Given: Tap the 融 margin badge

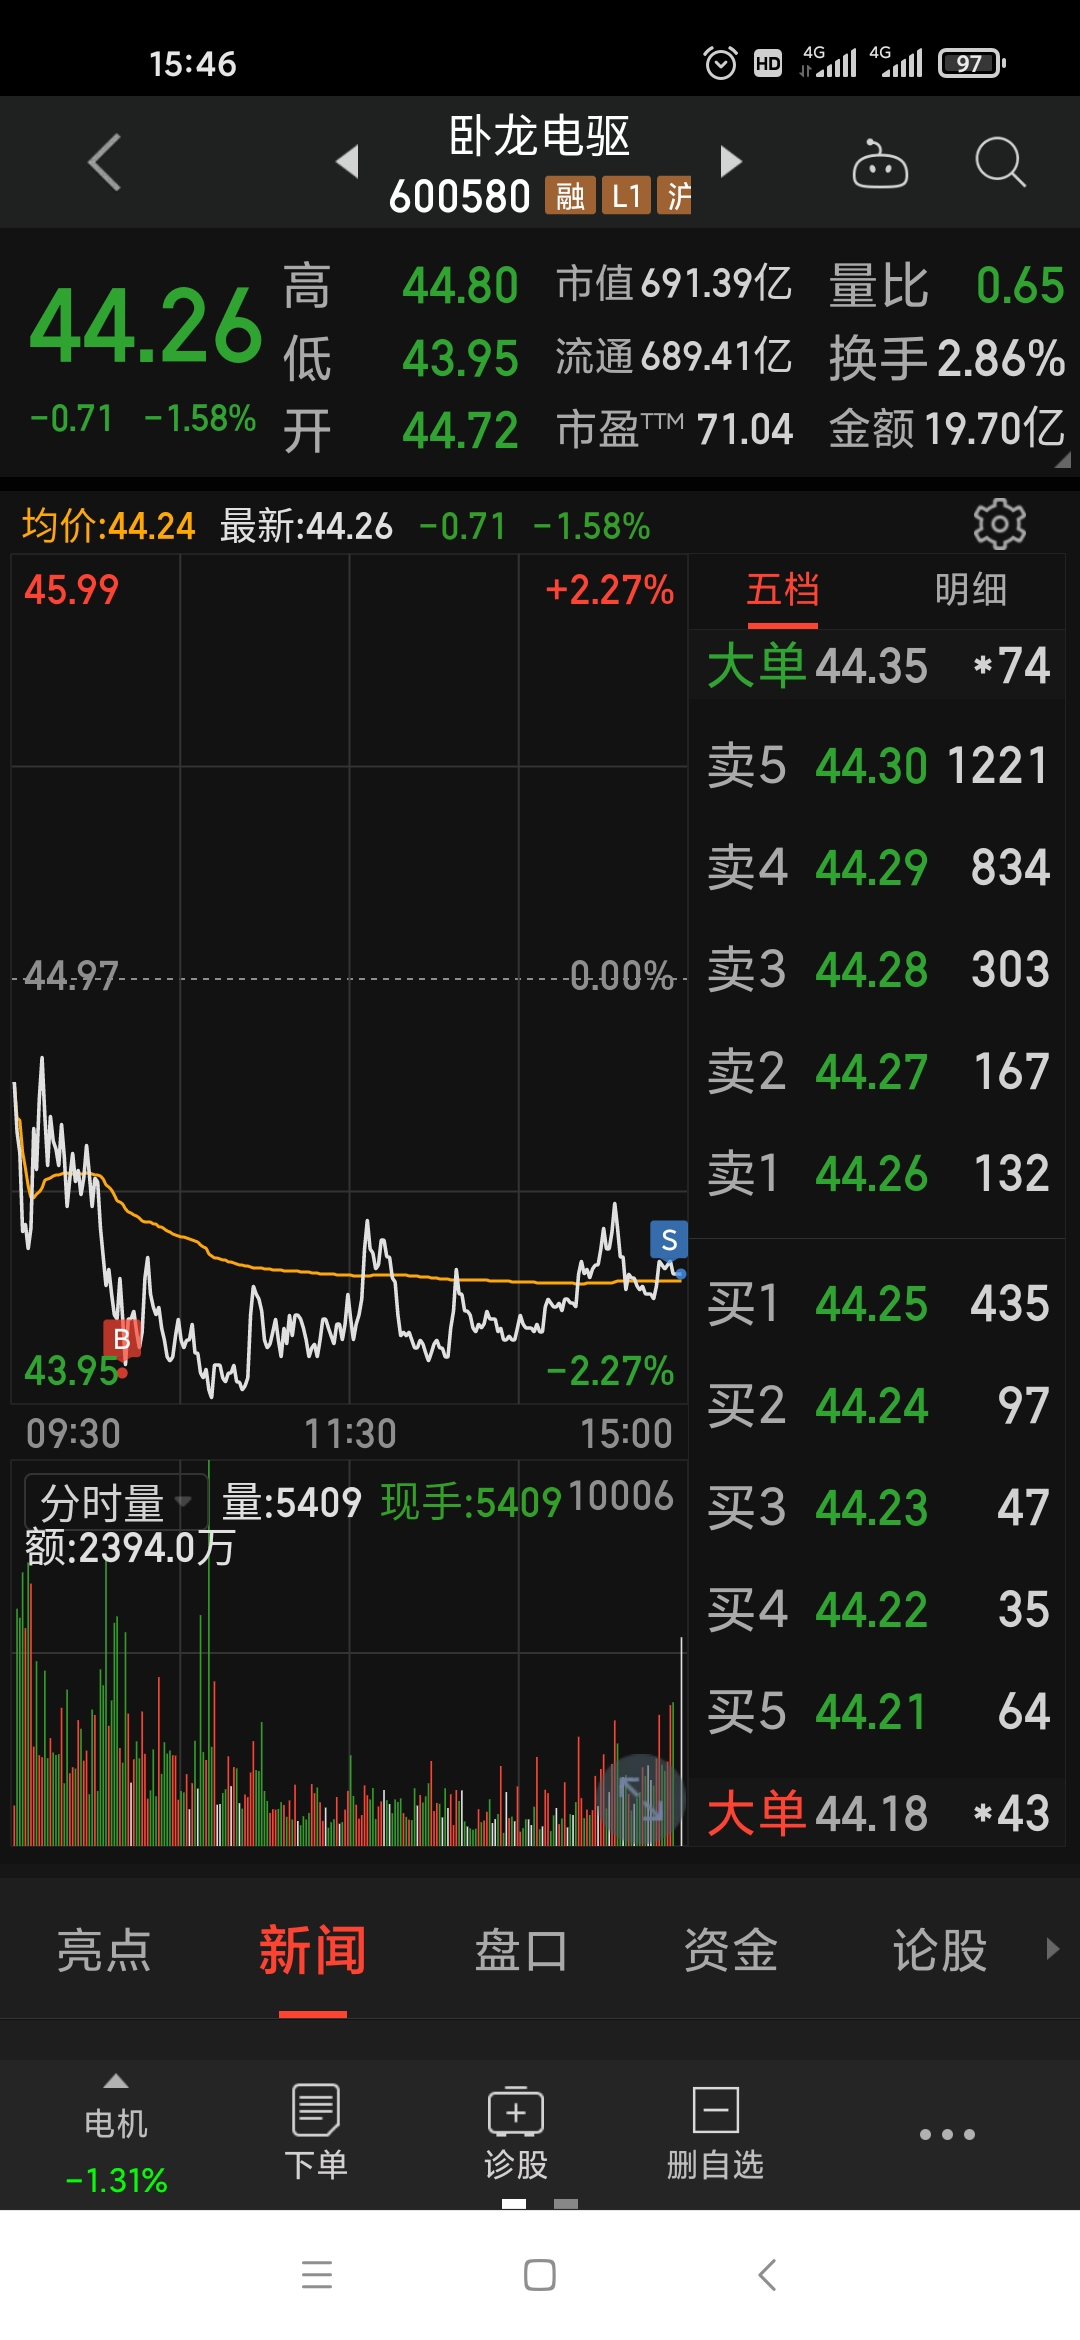Looking at the screenshot, I should point(570,196).
